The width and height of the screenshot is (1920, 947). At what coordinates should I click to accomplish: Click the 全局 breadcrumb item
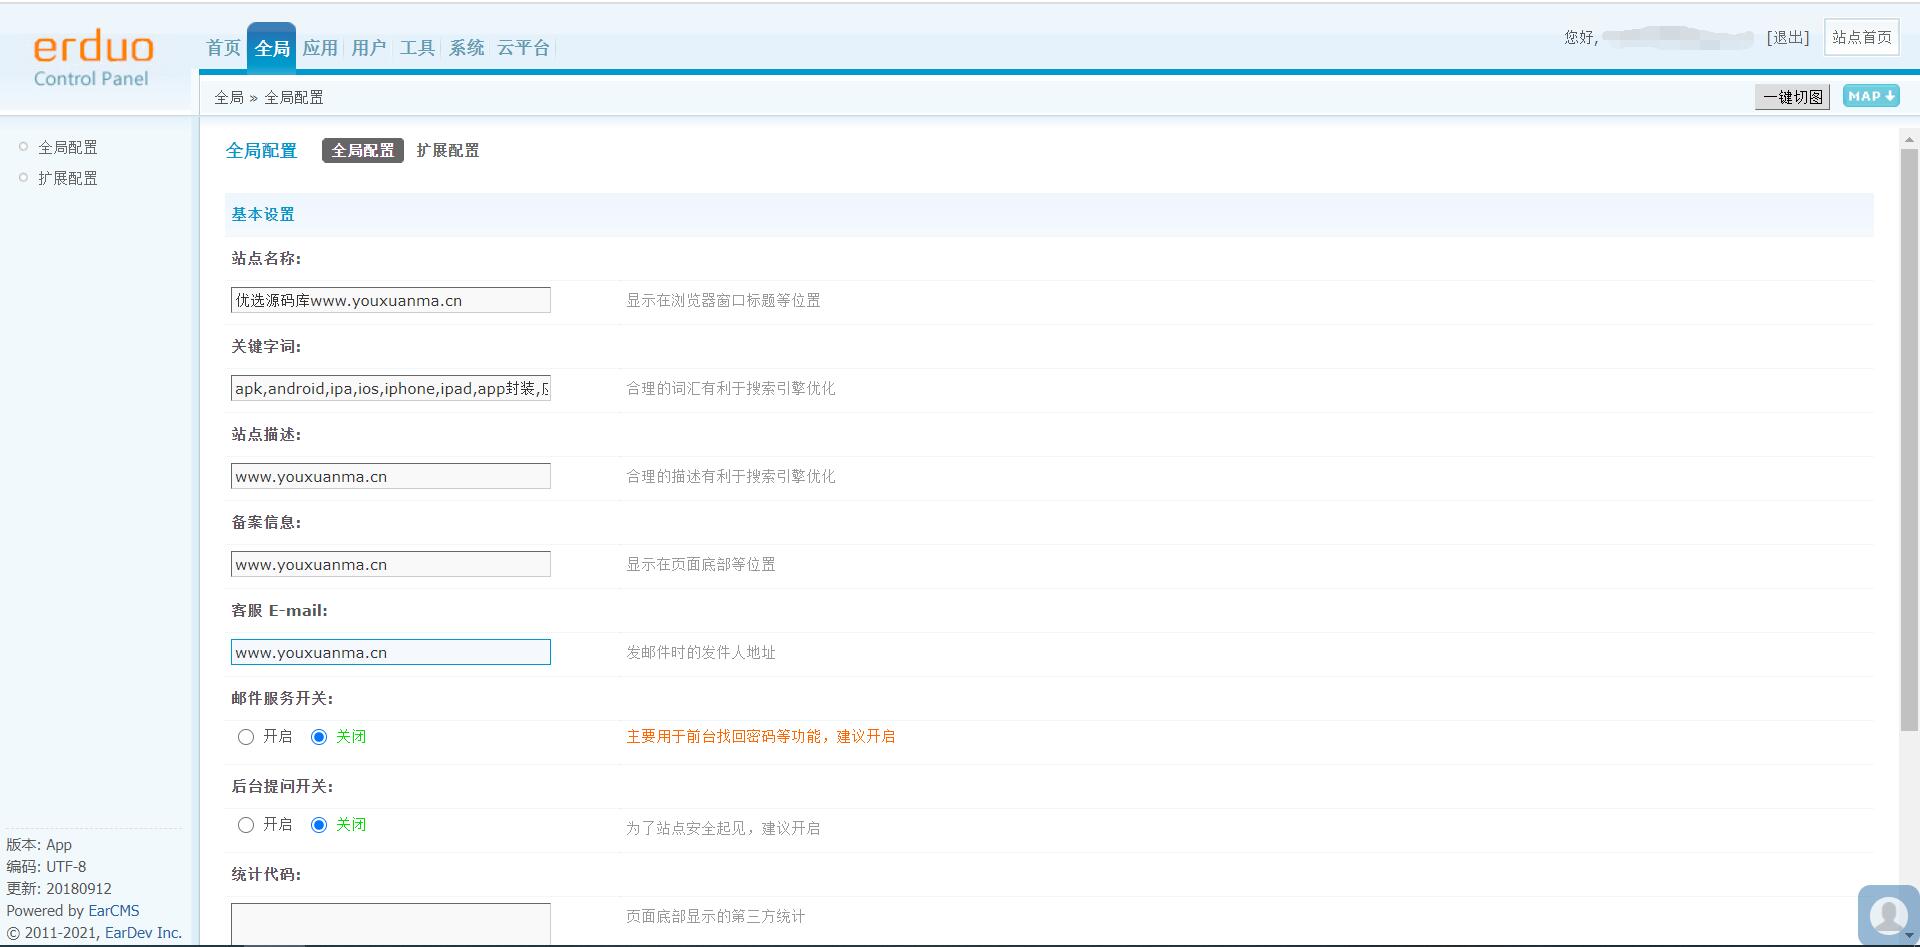(229, 97)
